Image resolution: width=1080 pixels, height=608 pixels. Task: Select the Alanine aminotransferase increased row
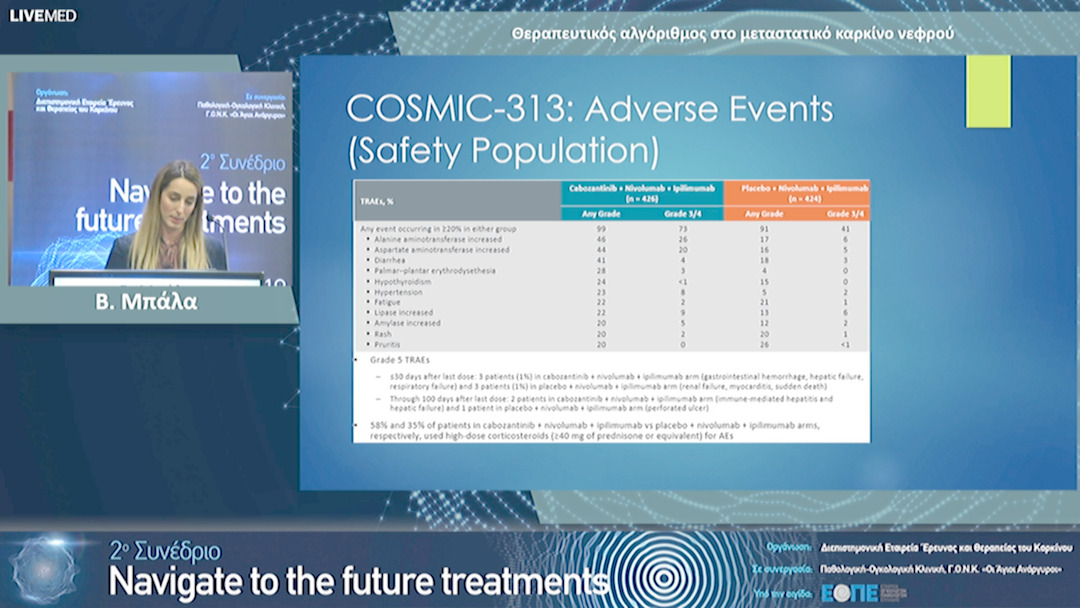(432, 239)
